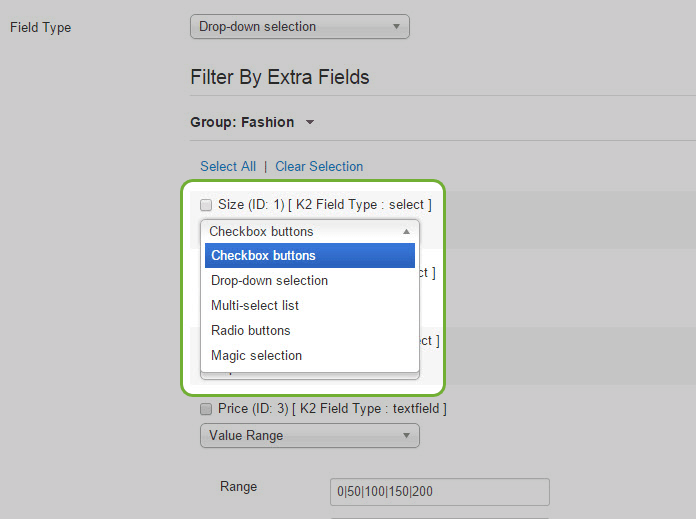Click the Filter By Extra Fields heading

tap(280, 77)
